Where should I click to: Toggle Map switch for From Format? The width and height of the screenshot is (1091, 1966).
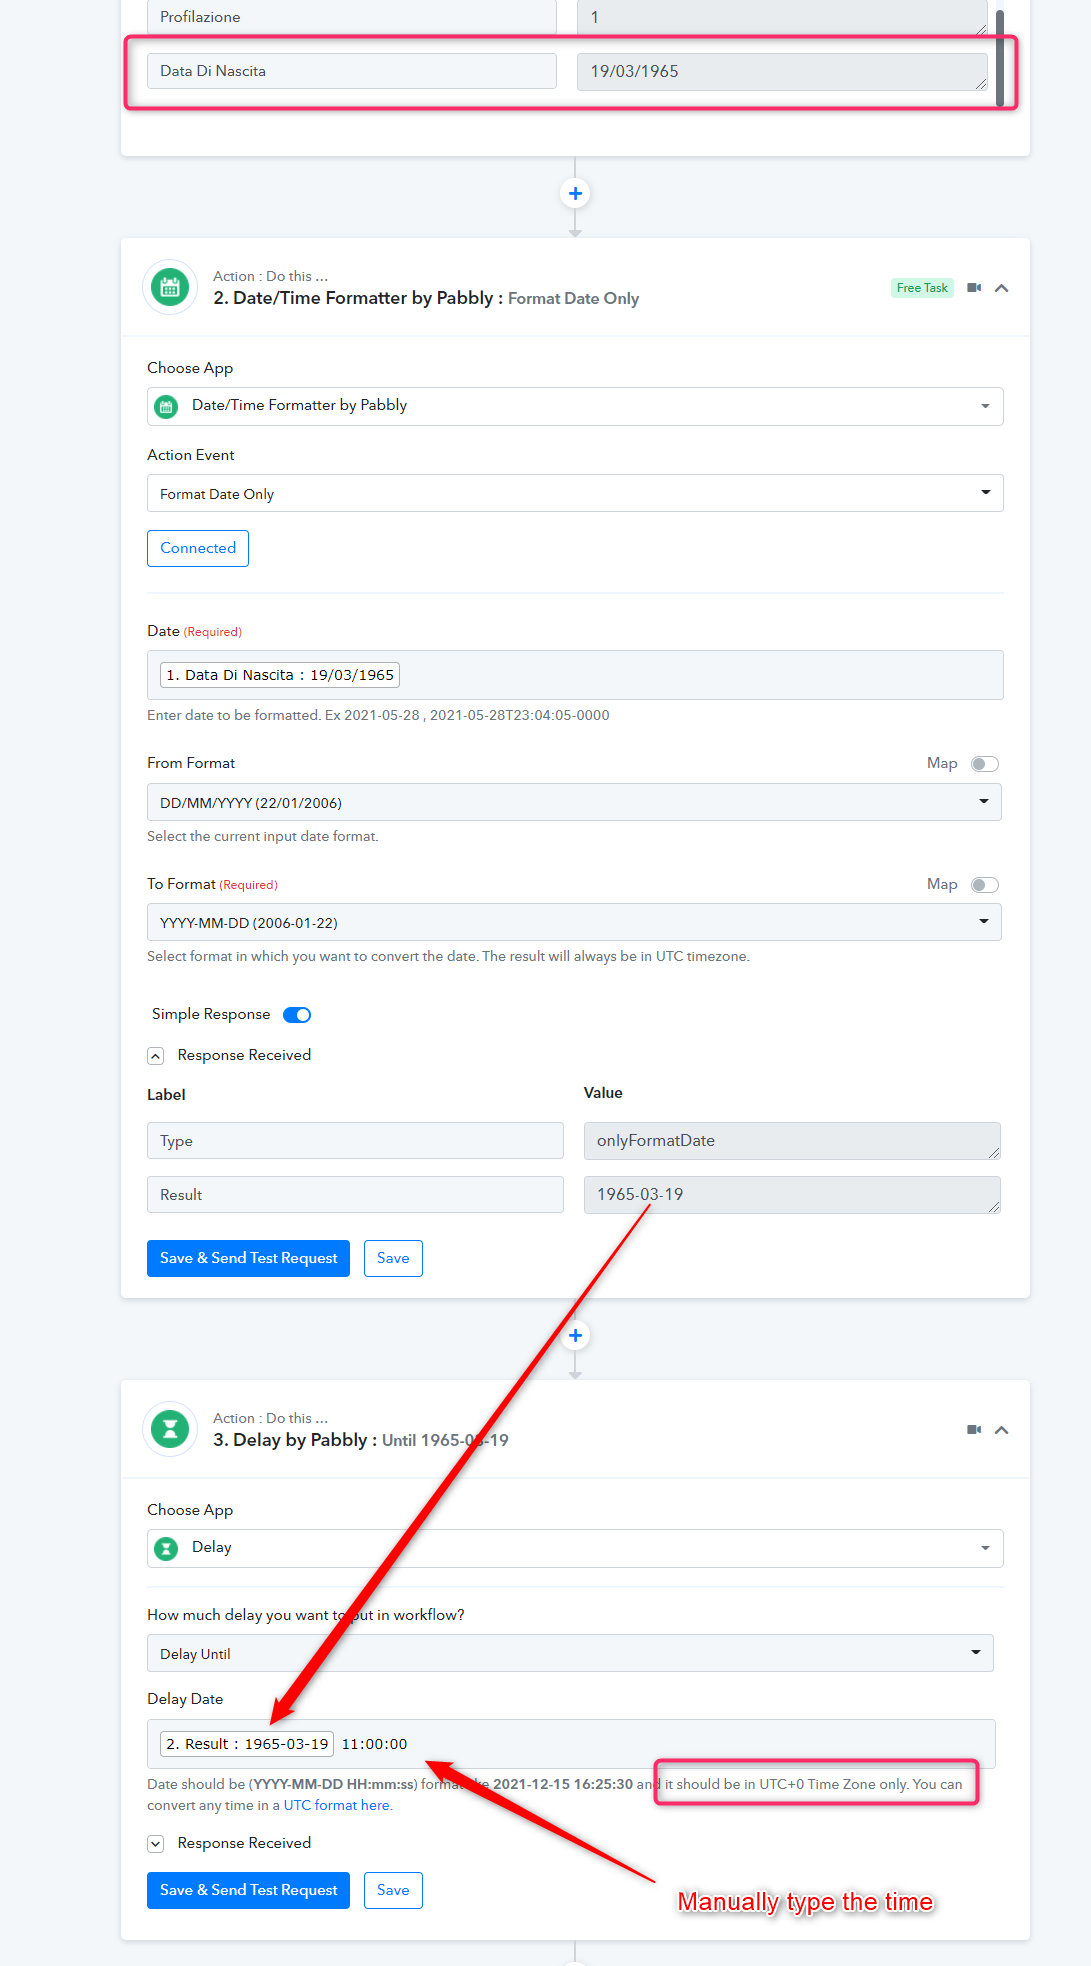(x=985, y=764)
